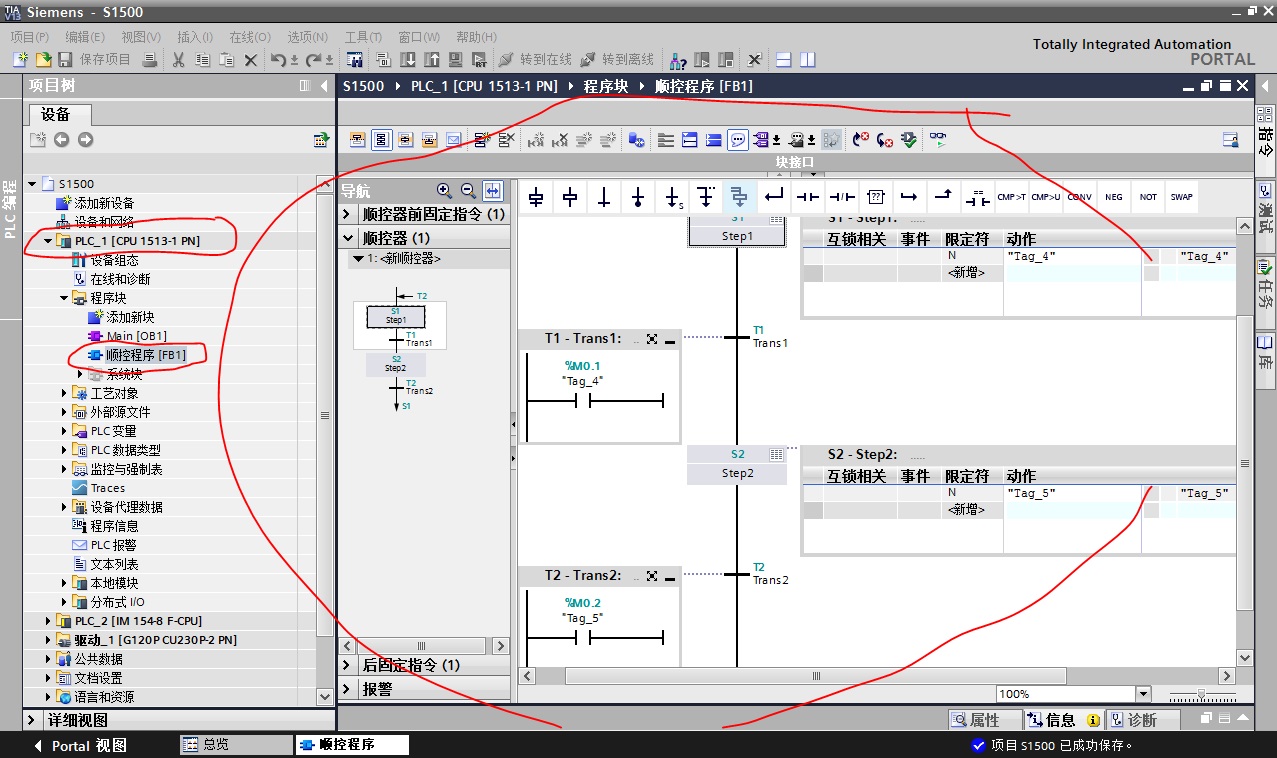Click the editor horizontal scrollbar

816,676
